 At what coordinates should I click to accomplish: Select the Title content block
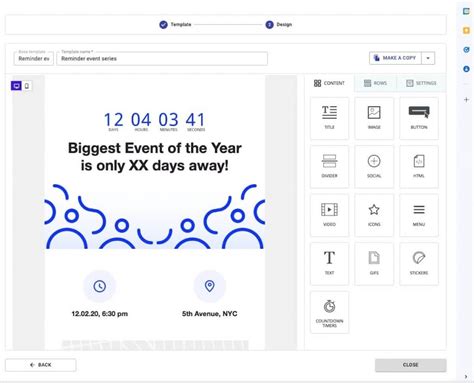coord(329,118)
